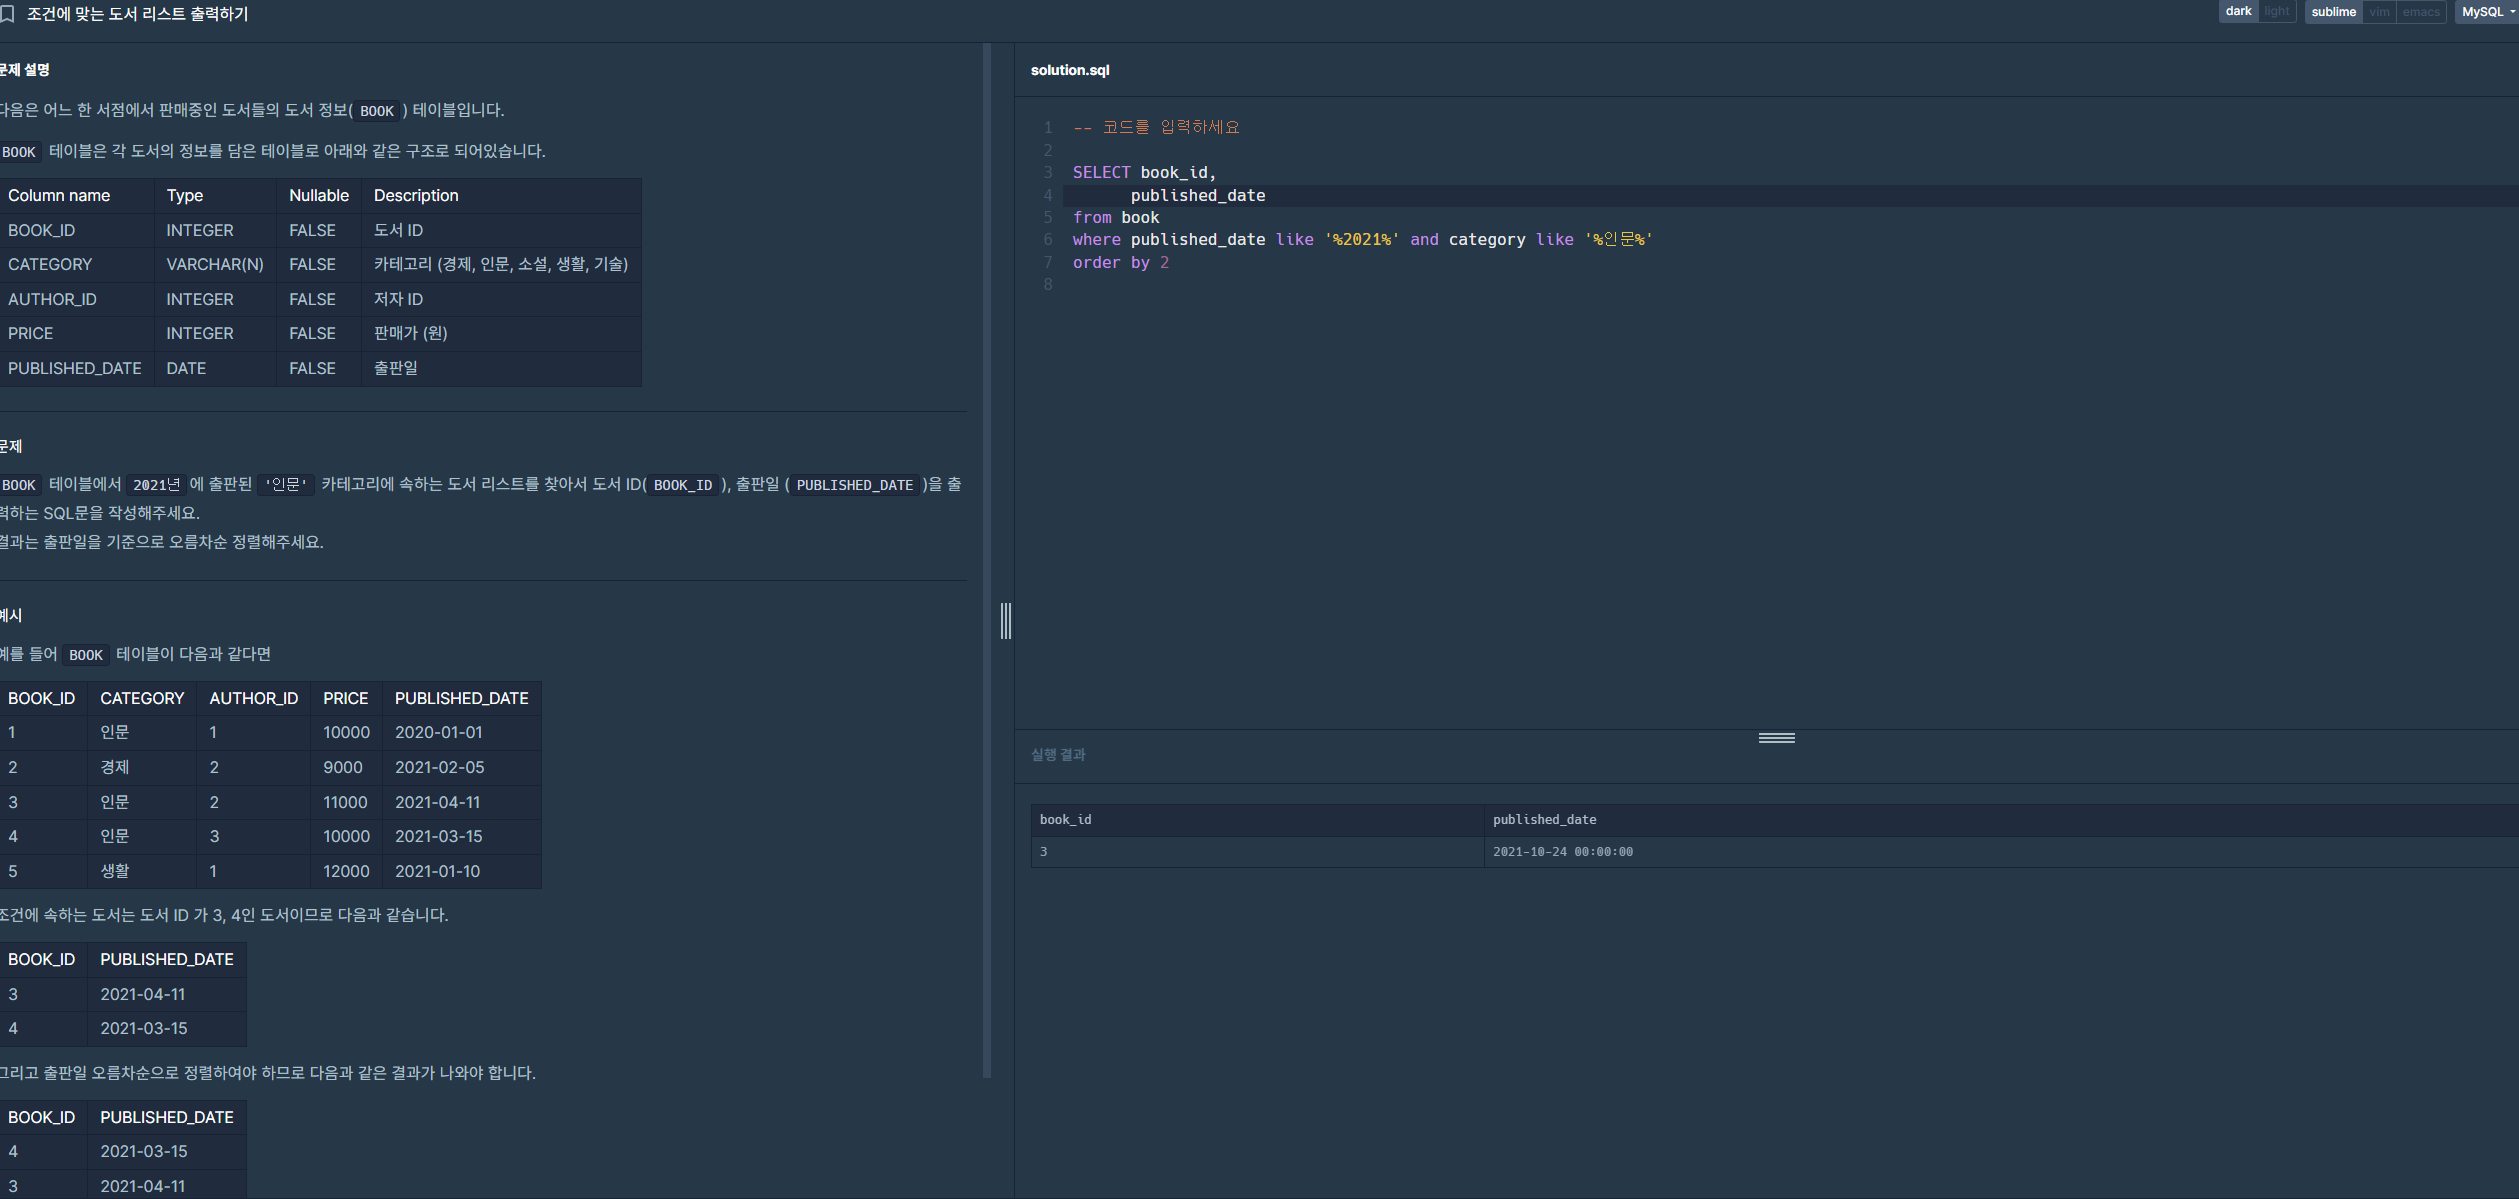Grab the horizontal result panel splitter handle
This screenshot has height=1199, width=2519.
1776,738
